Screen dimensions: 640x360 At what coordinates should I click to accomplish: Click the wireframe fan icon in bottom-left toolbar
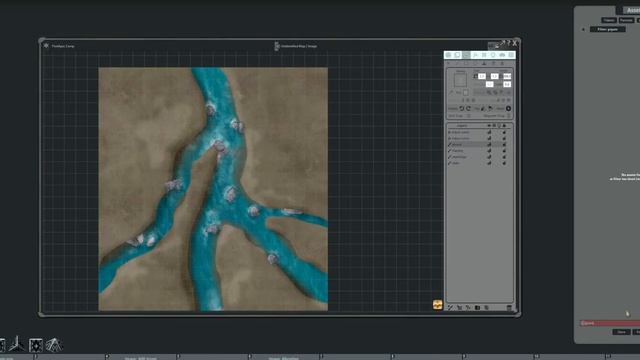(54, 345)
